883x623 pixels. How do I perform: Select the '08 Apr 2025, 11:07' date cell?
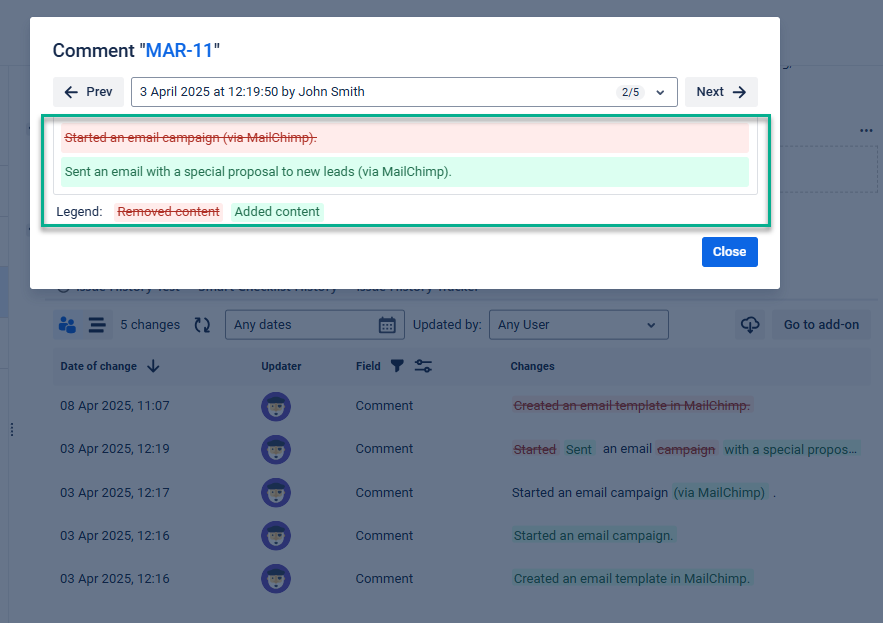point(115,406)
